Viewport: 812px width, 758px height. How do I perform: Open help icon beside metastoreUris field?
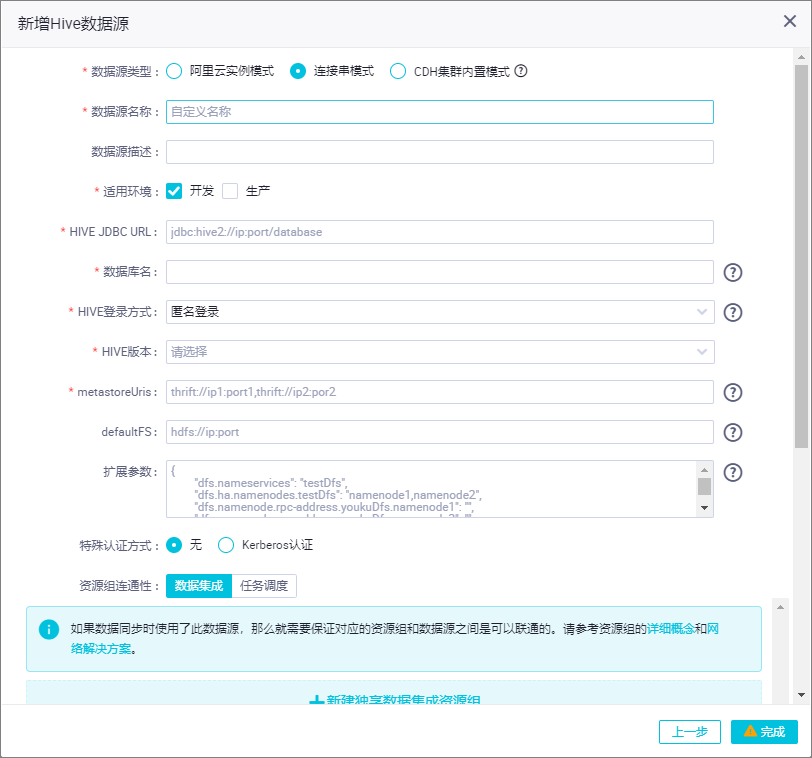(732, 392)
